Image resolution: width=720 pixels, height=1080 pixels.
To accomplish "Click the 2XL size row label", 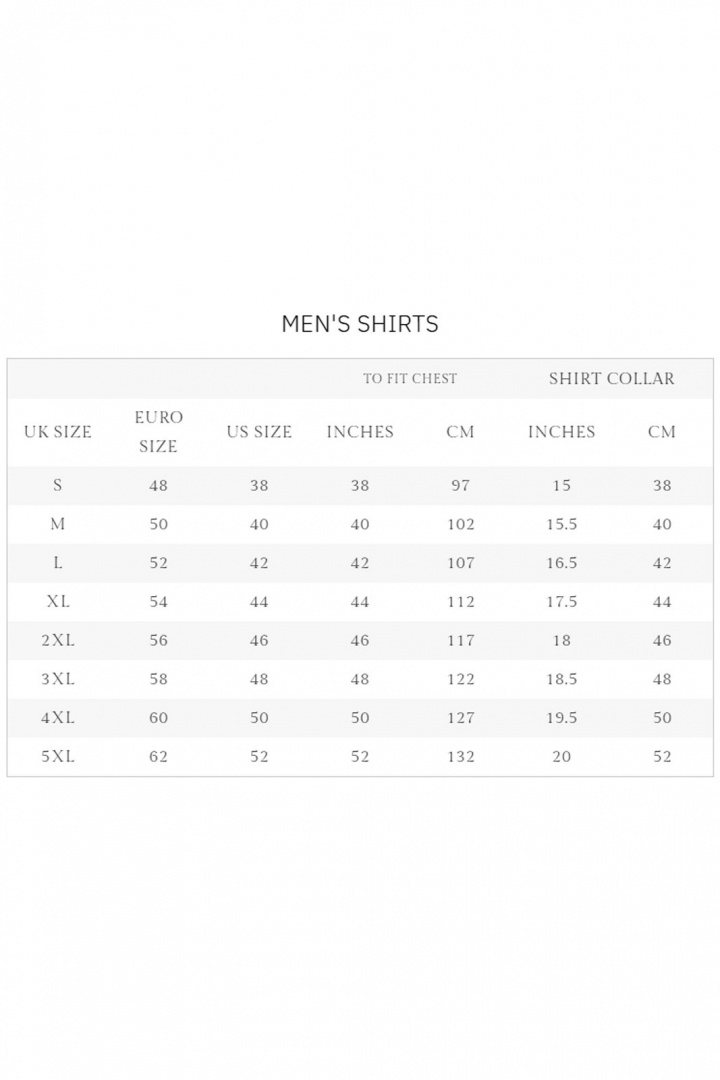I will (x=58, y=640).
